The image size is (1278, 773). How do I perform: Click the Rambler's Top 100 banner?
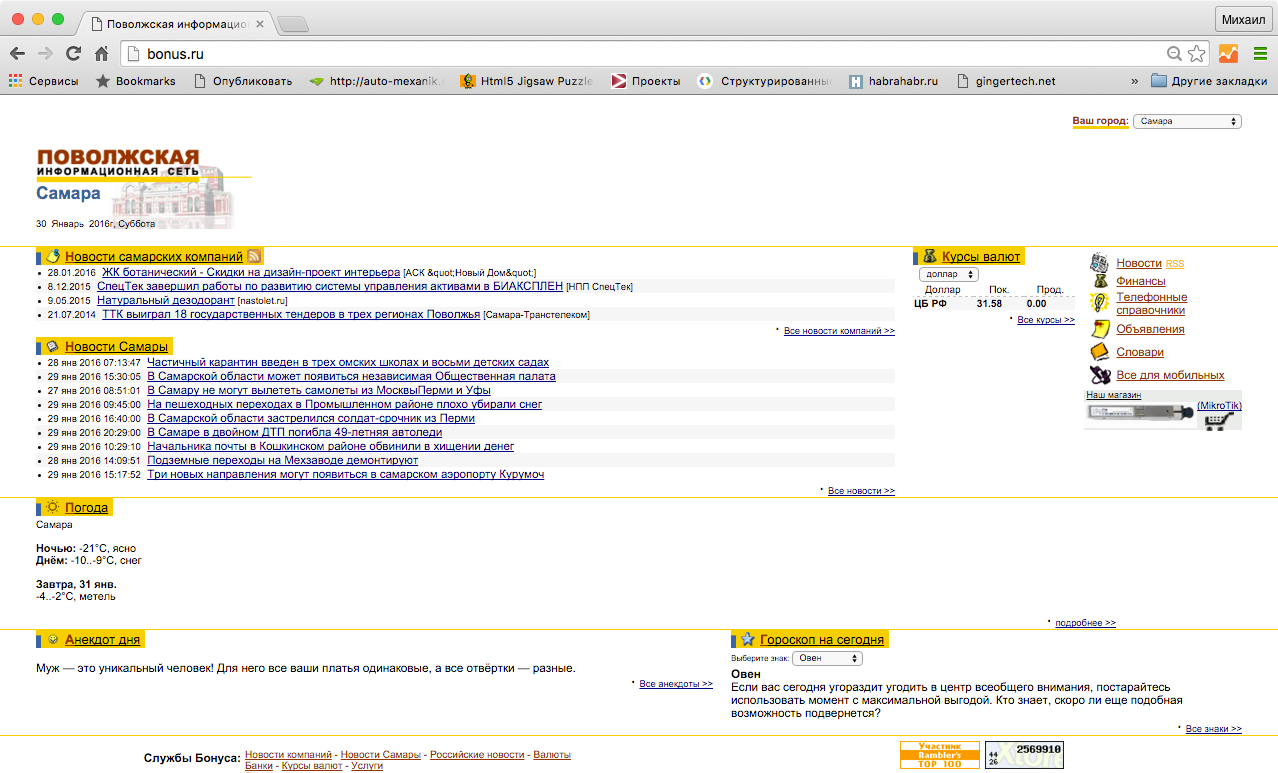[x=939, y=755]
